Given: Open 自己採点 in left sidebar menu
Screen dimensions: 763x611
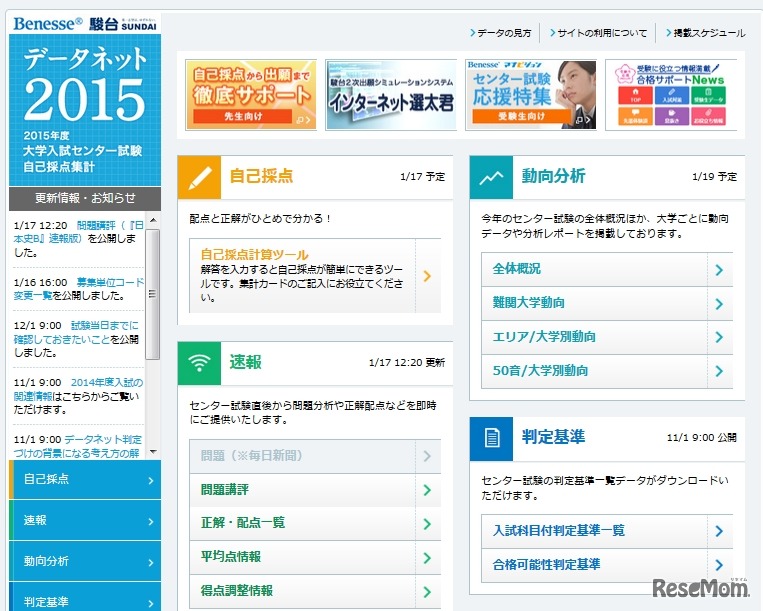Looking at the screenshot, I should (x=85, y=480).
